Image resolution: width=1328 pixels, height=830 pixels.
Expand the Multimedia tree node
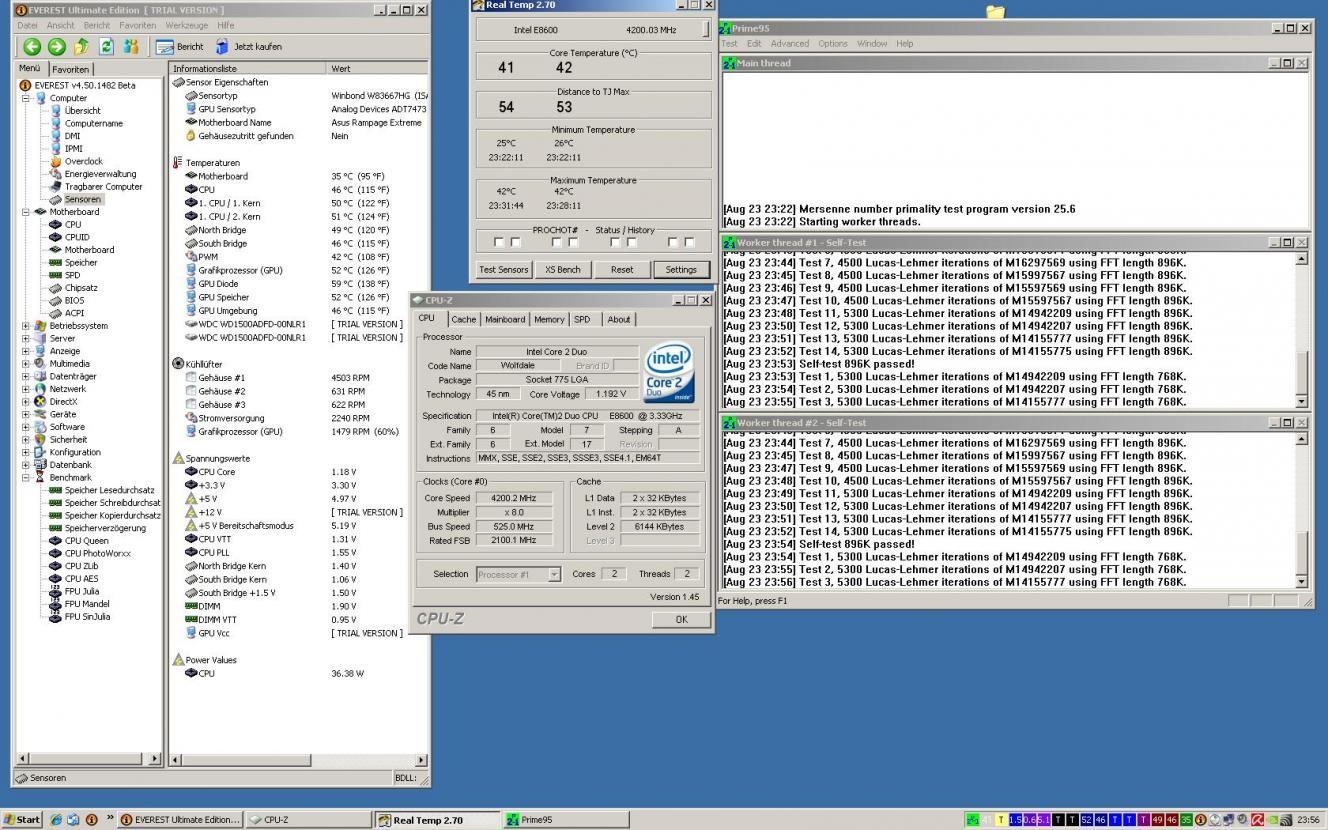pyautogui.click(x=26, y=364)
